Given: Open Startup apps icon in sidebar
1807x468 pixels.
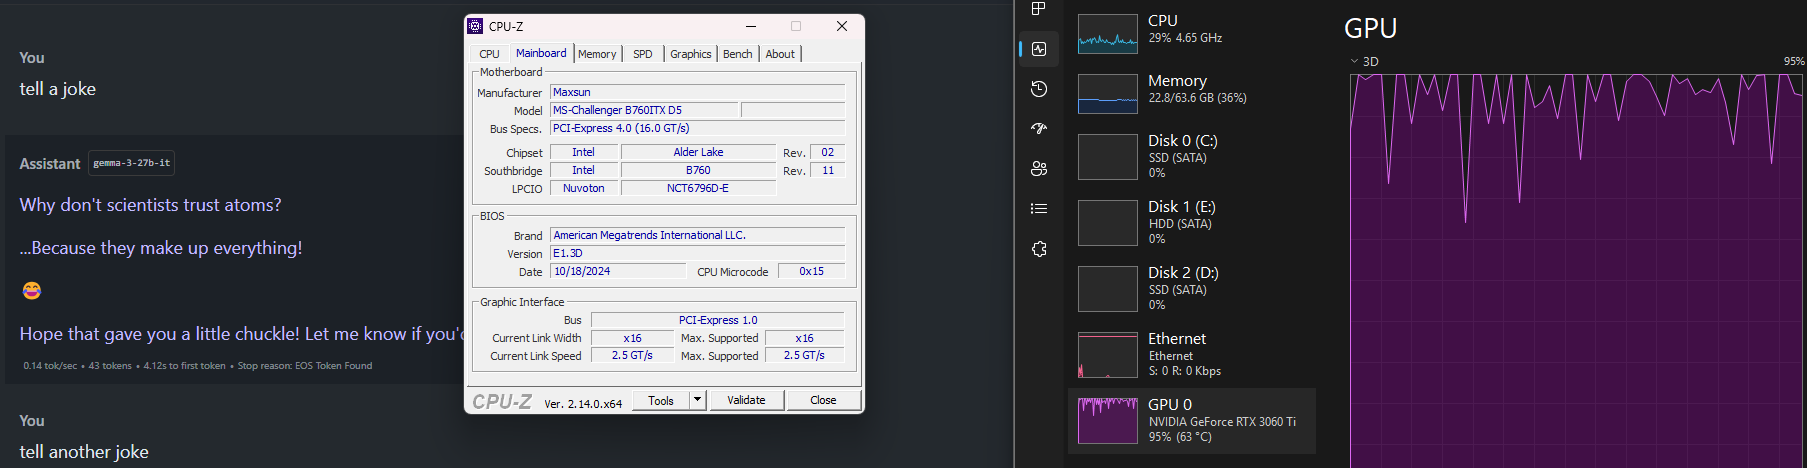Looking at the screenshot, I should pyautogui.click(x=1039, y=129).
